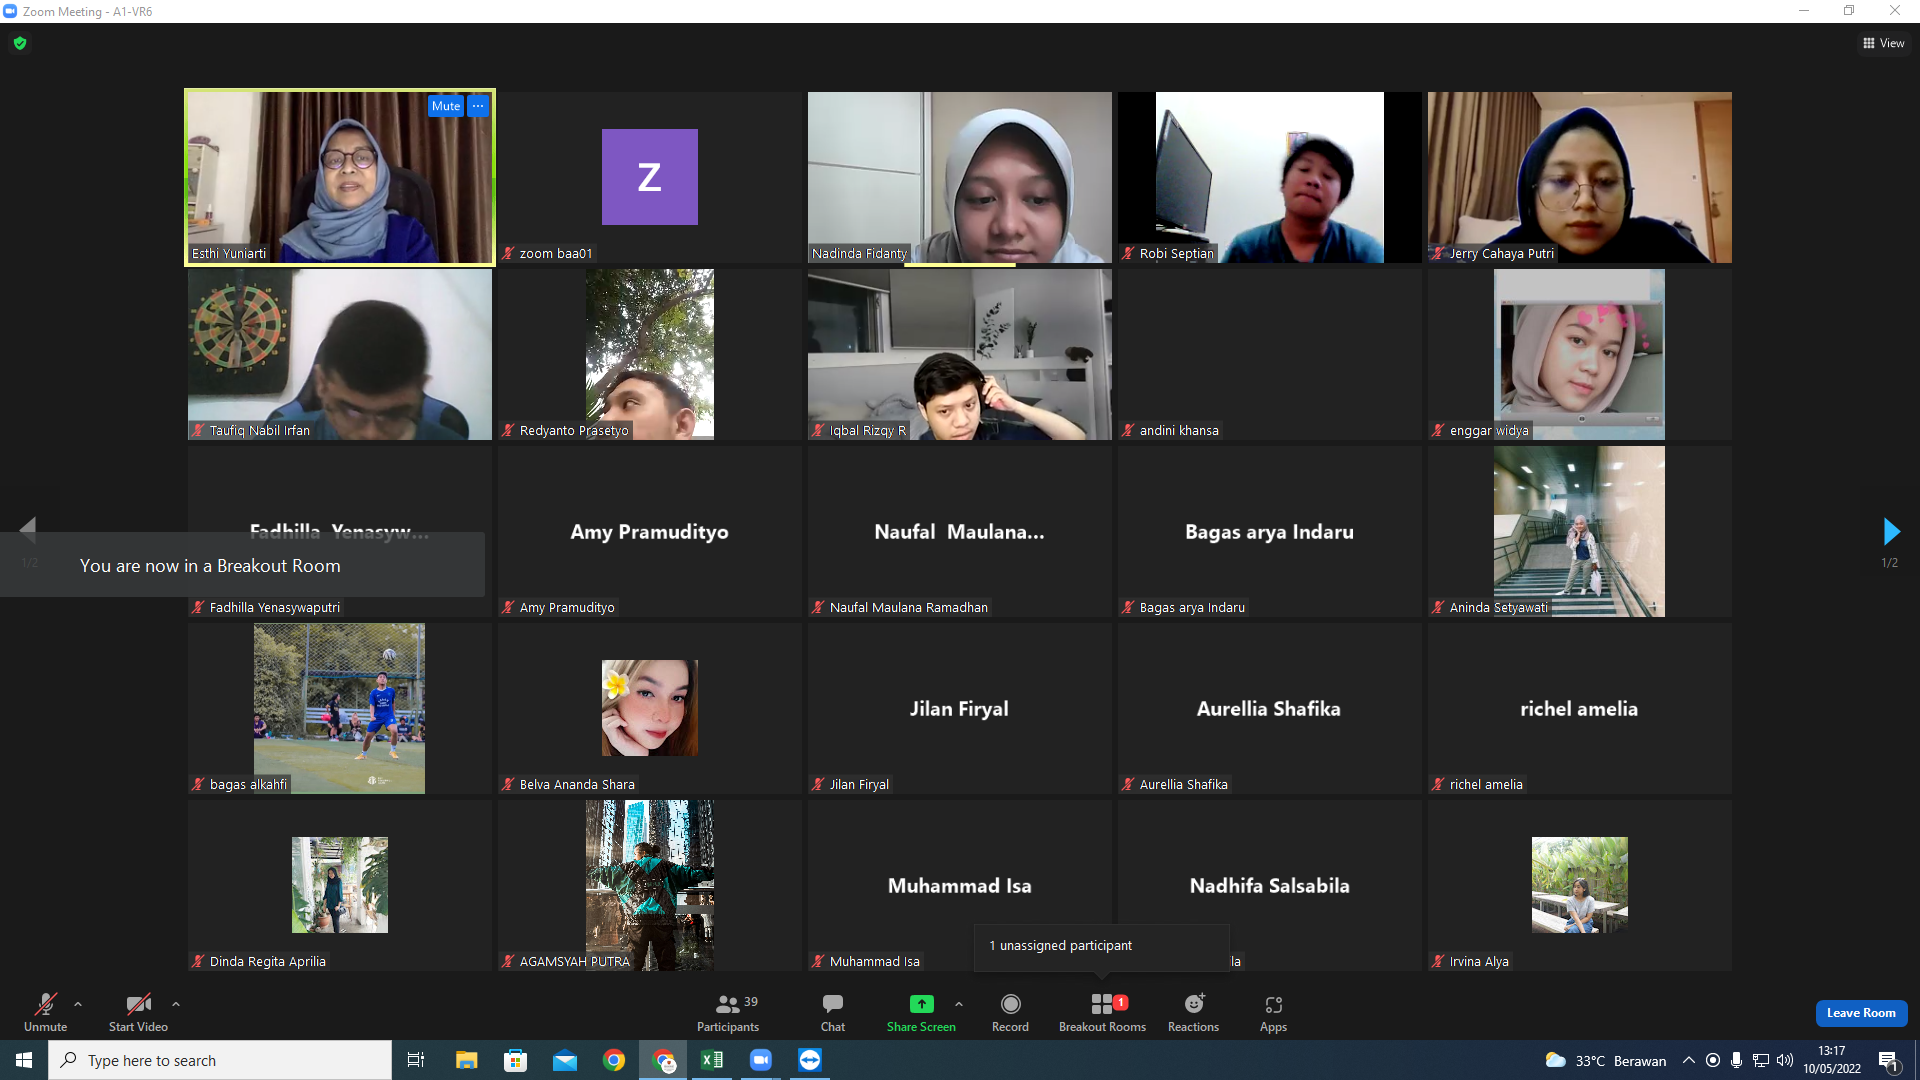Select Iqbal Rizqy R video tile
The height and width of the screenshot is (1080, 1920).
coord(960,355)
